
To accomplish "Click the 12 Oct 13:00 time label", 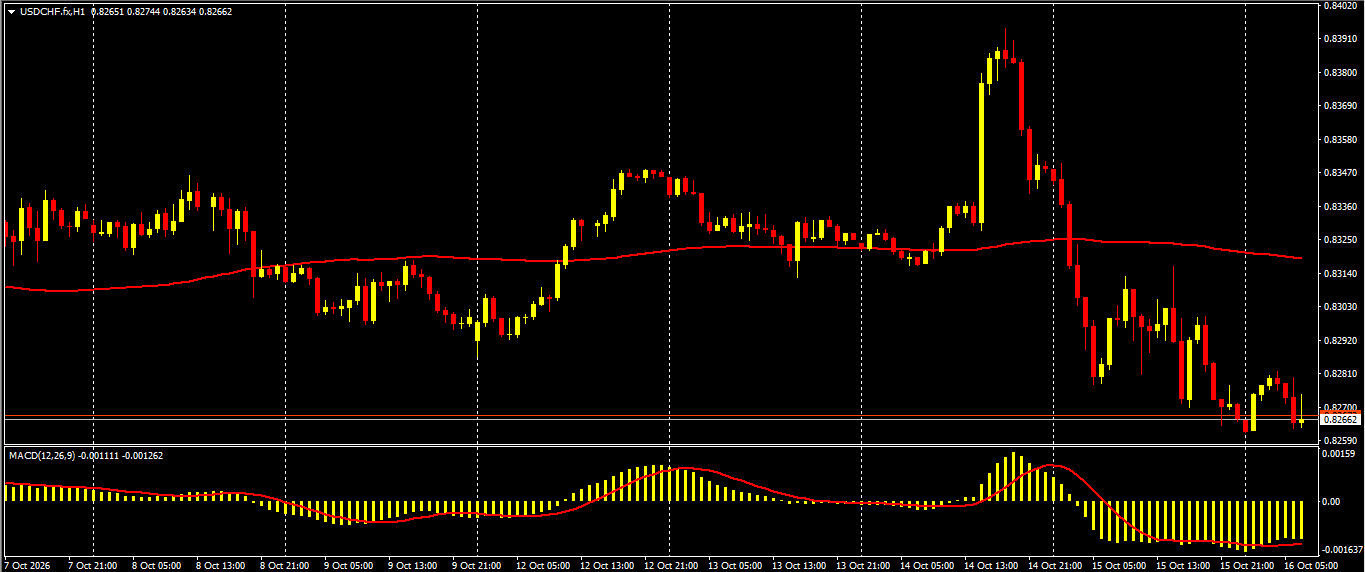I will [607, 566].
